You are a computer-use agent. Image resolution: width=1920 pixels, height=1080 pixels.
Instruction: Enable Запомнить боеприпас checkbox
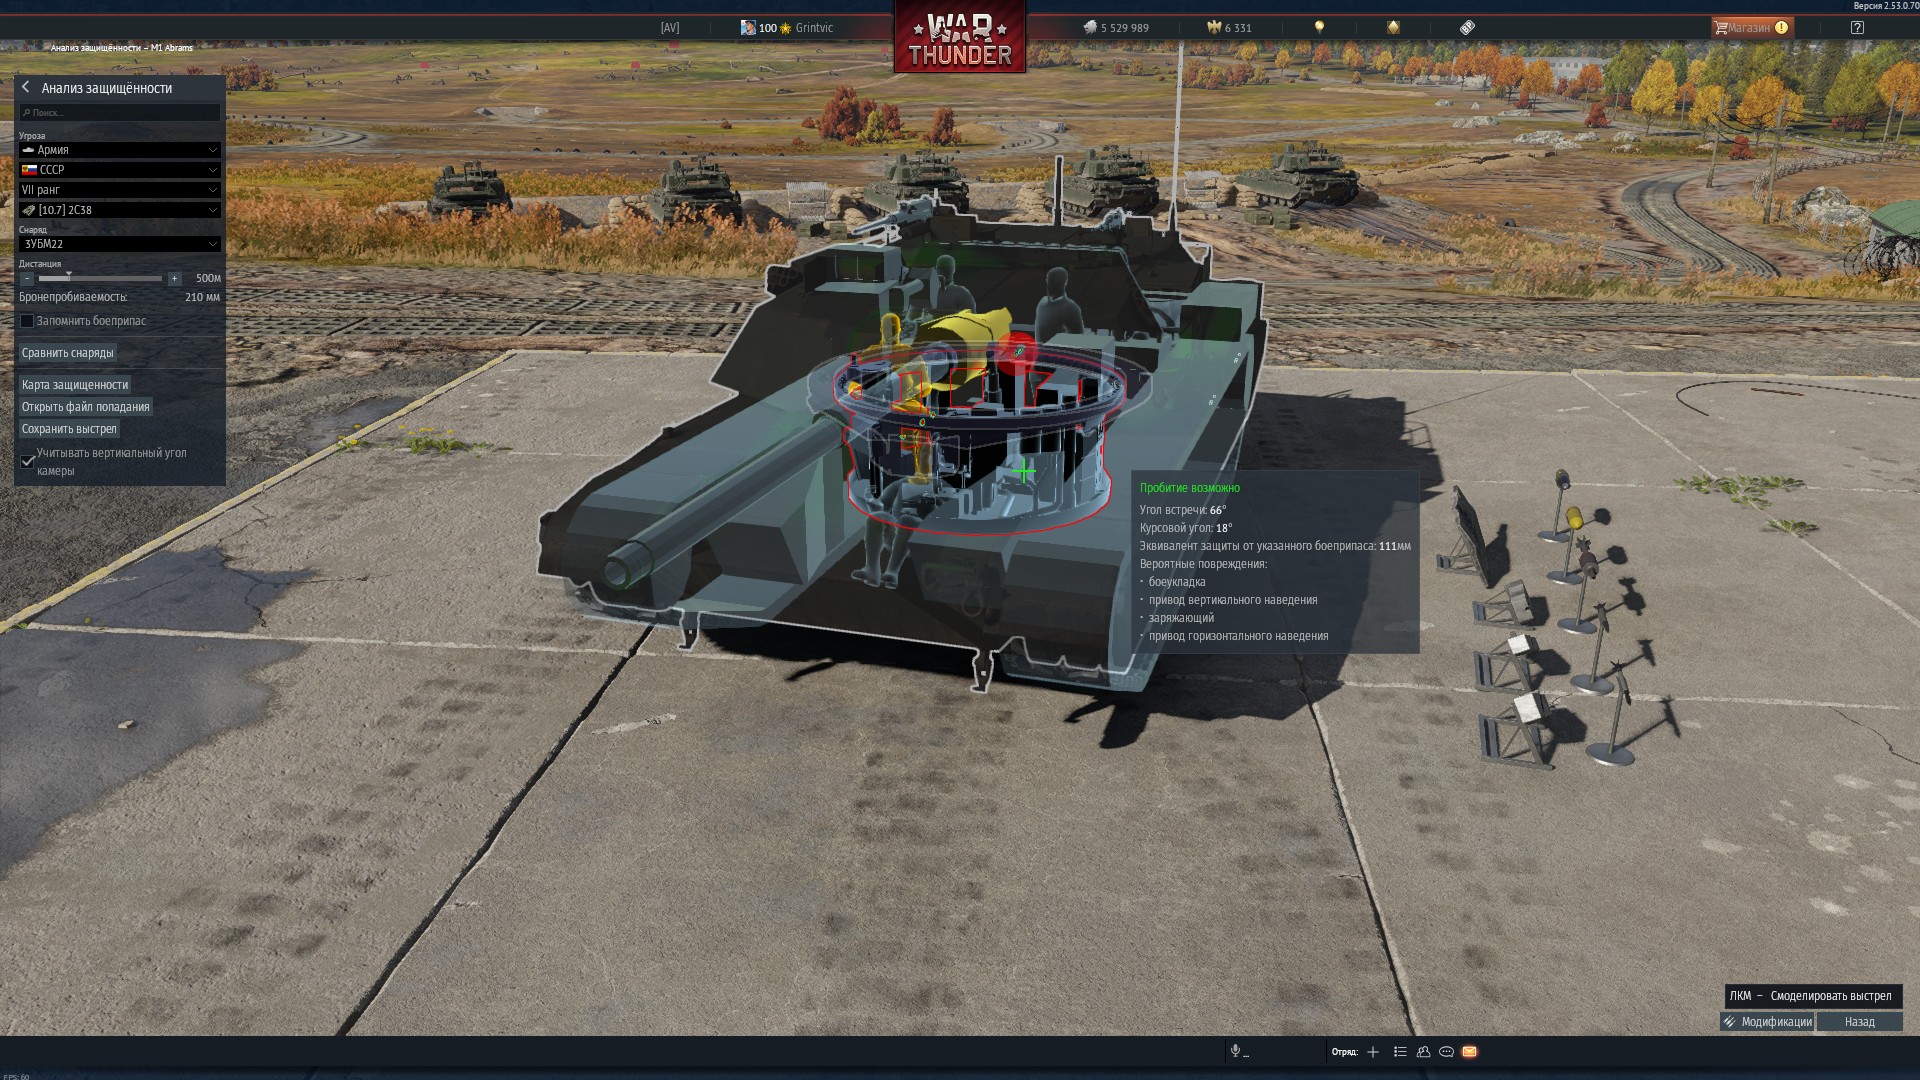pos(28,321)
